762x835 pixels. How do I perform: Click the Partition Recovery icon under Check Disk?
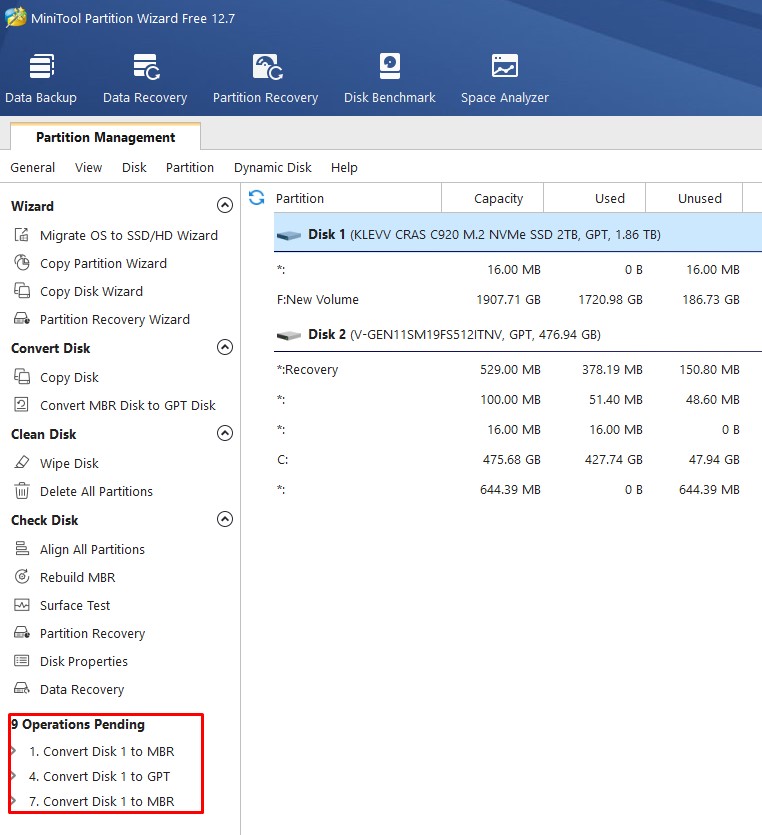(x=22, y=633)
